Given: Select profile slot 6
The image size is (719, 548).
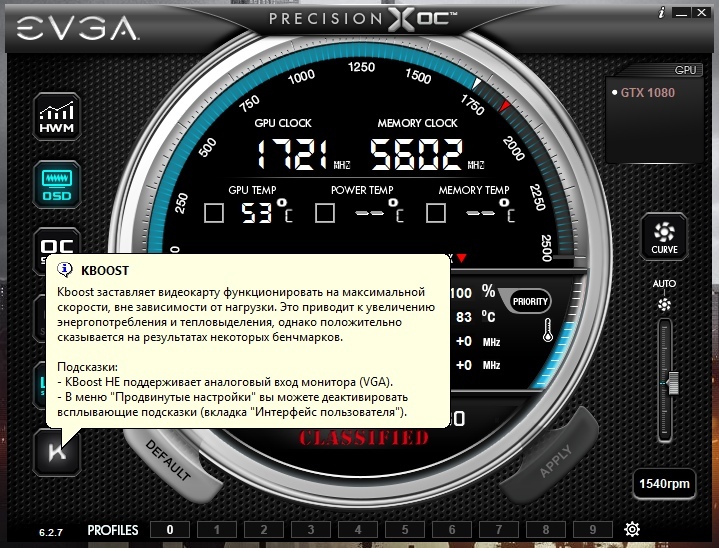Looking at the screenshot, I should (x=452, y=530).
